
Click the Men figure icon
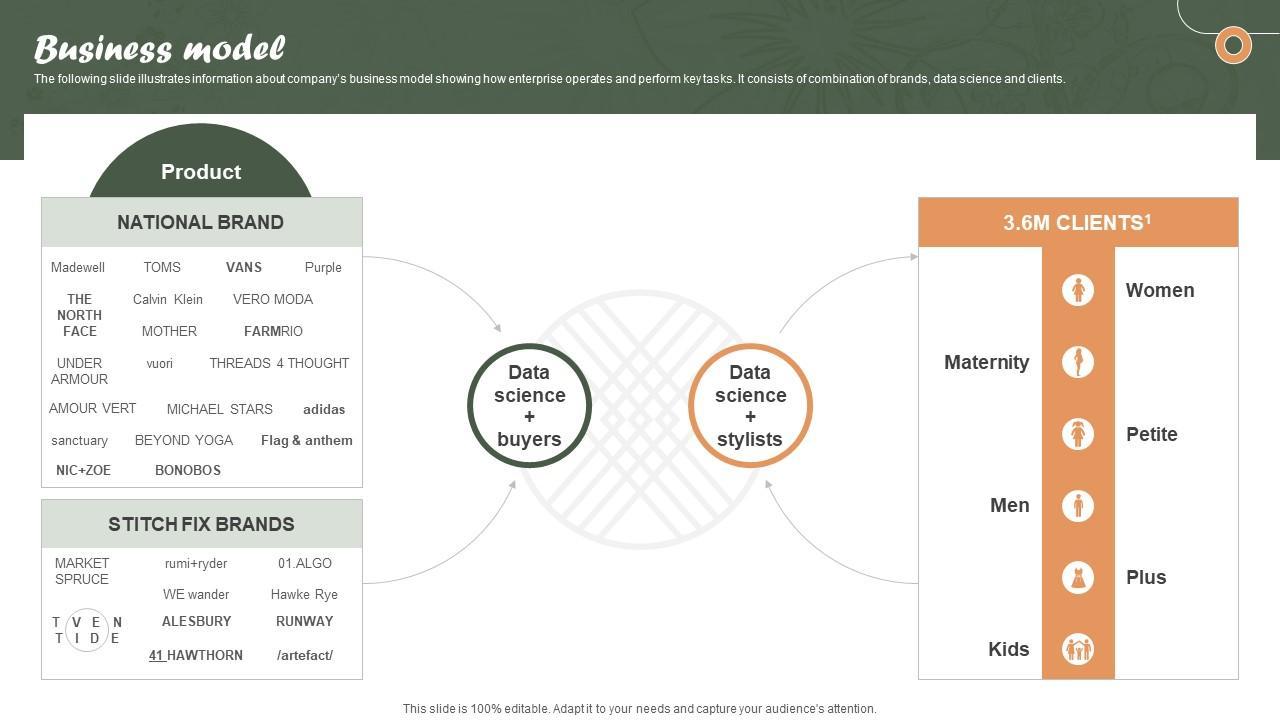1078,506
